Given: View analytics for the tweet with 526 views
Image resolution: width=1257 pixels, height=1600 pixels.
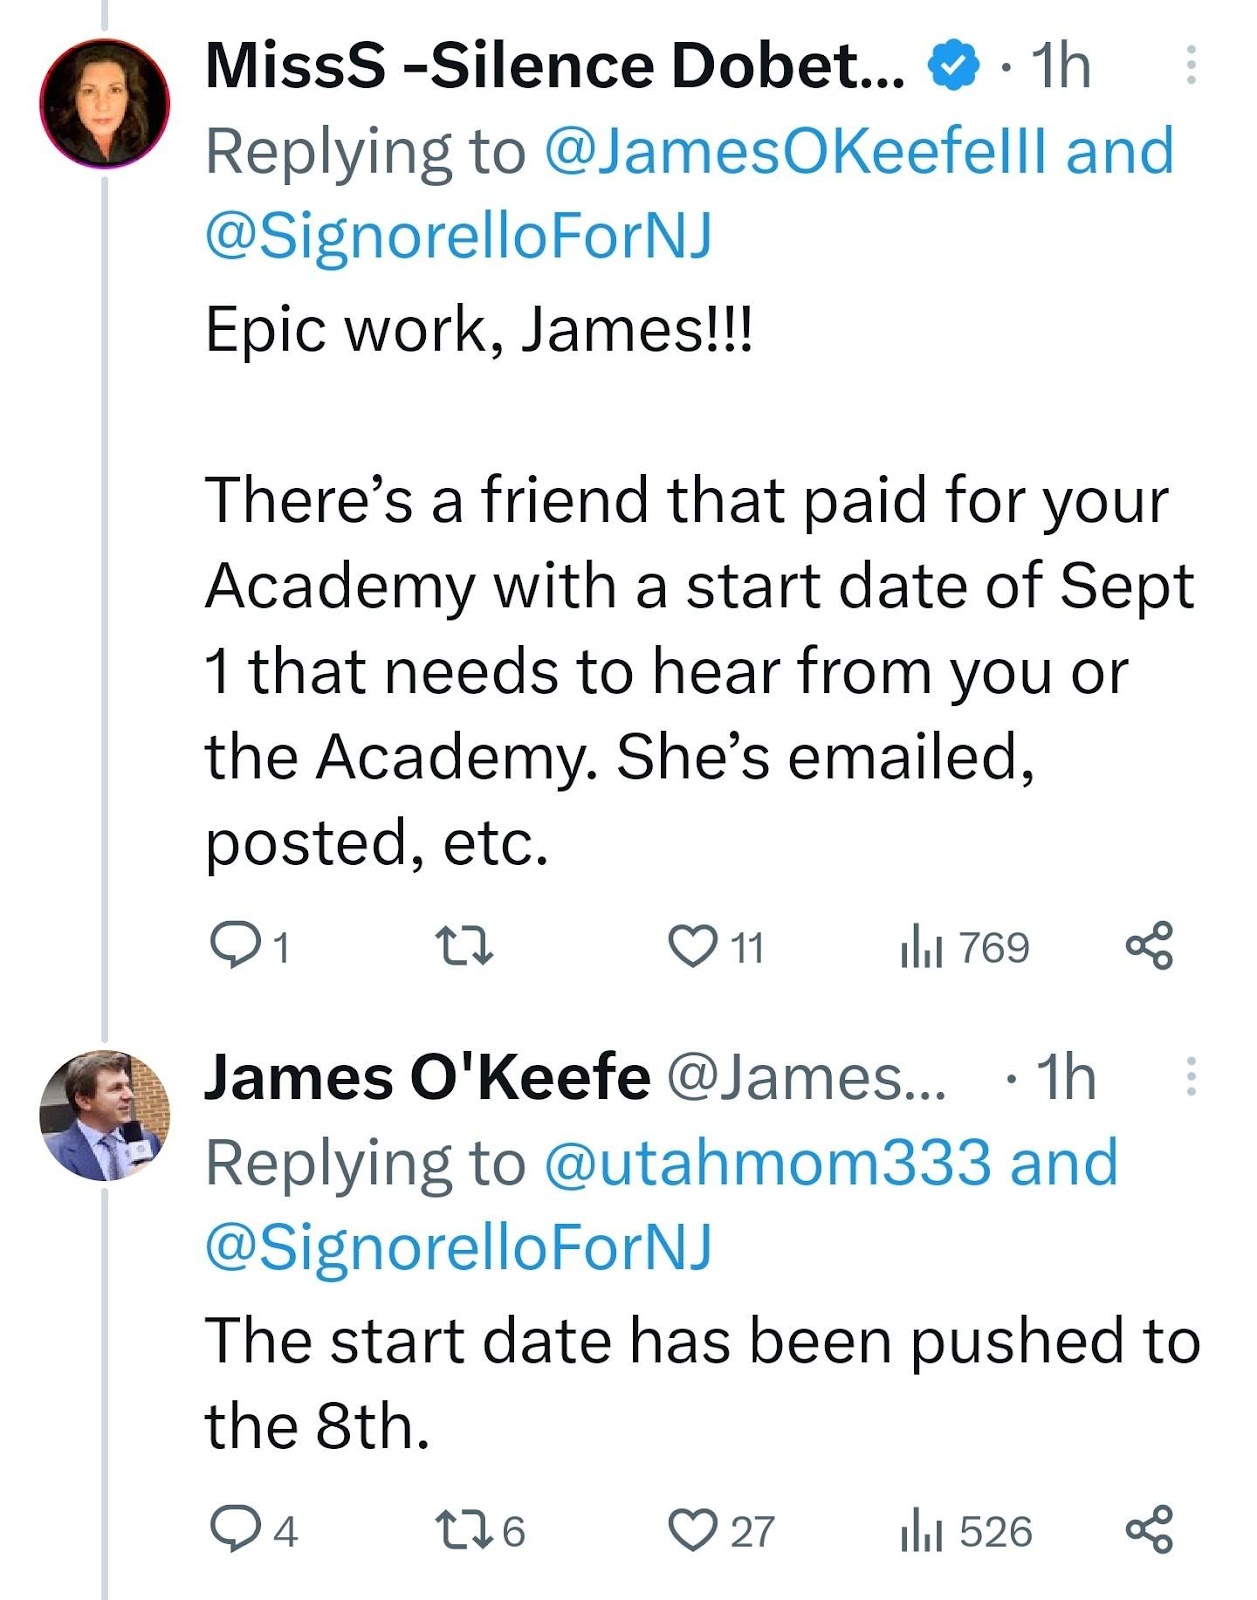Looking at the screenshot, I should tap(920, 1531).
